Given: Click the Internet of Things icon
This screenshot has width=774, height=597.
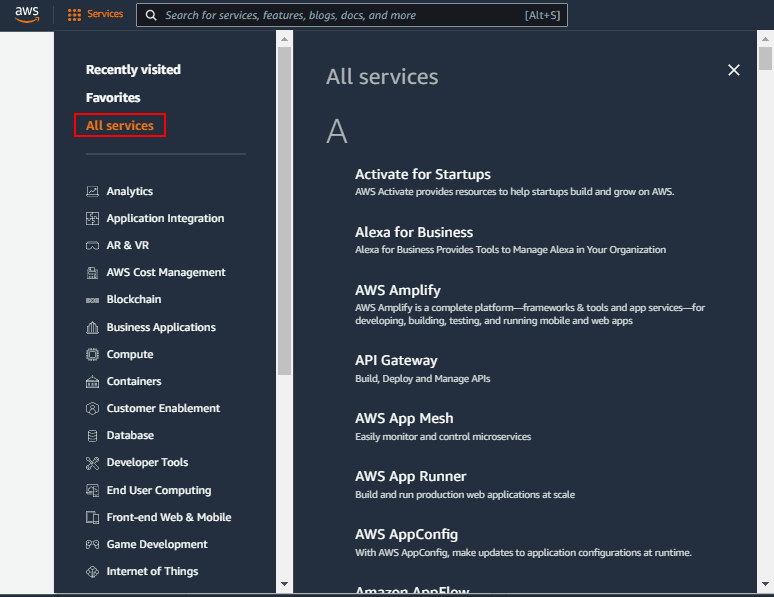Looking at the screenshot, I should tap(92, 571).
